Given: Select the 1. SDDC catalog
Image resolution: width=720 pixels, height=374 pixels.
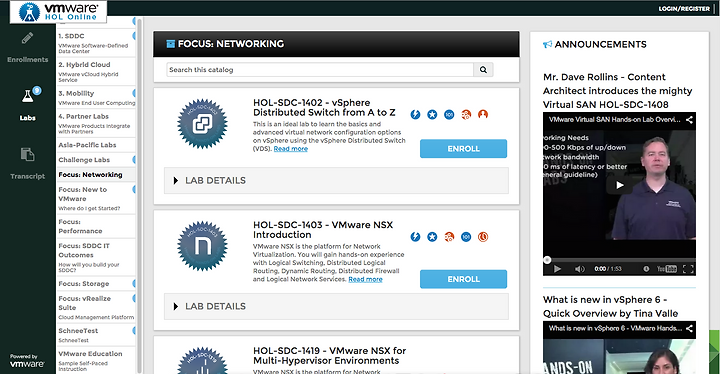Looking at the screenshot, I should pyautogui.click(x=96, y=43).
